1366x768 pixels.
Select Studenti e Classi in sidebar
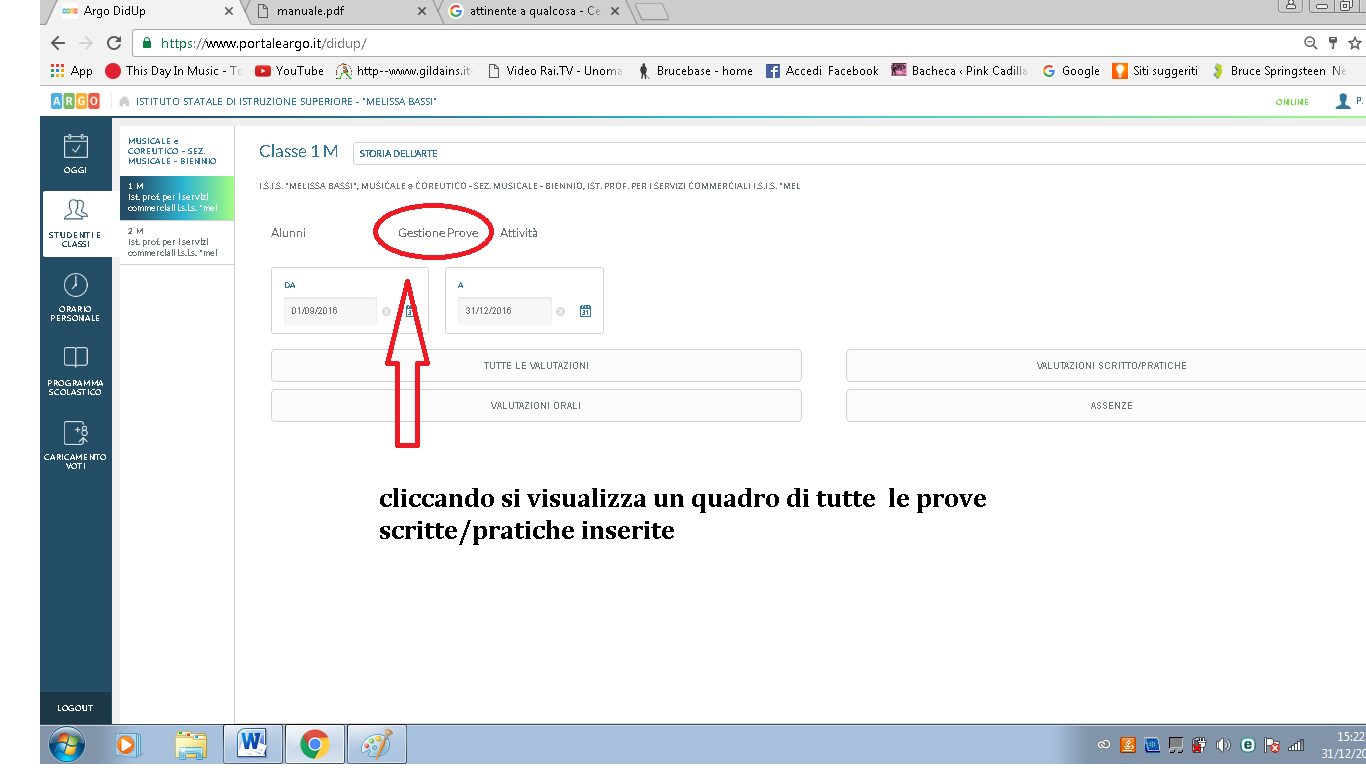point(76,223)
